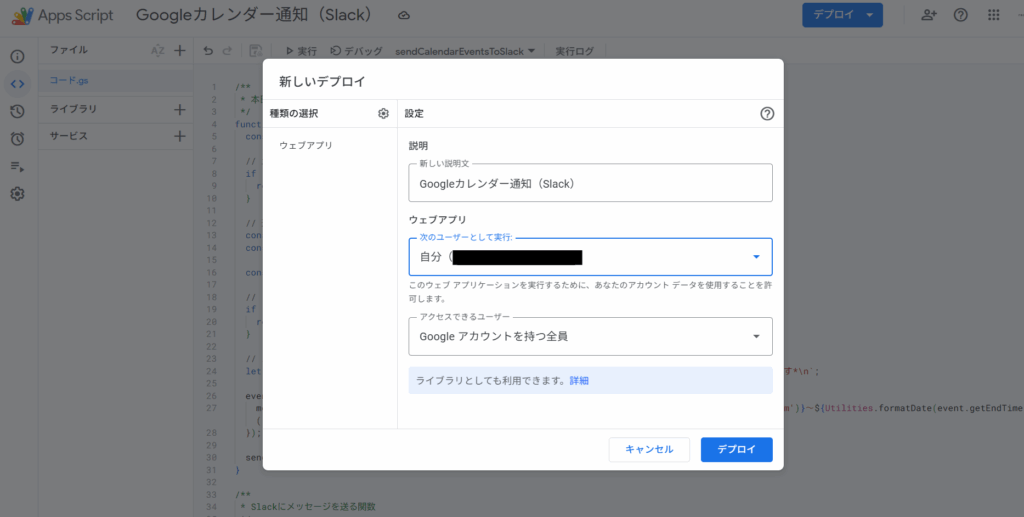This screenshot has width=1024, height=517.
Task: Open the Editor code icon in sidebar
Action: (x=17, y=84)
